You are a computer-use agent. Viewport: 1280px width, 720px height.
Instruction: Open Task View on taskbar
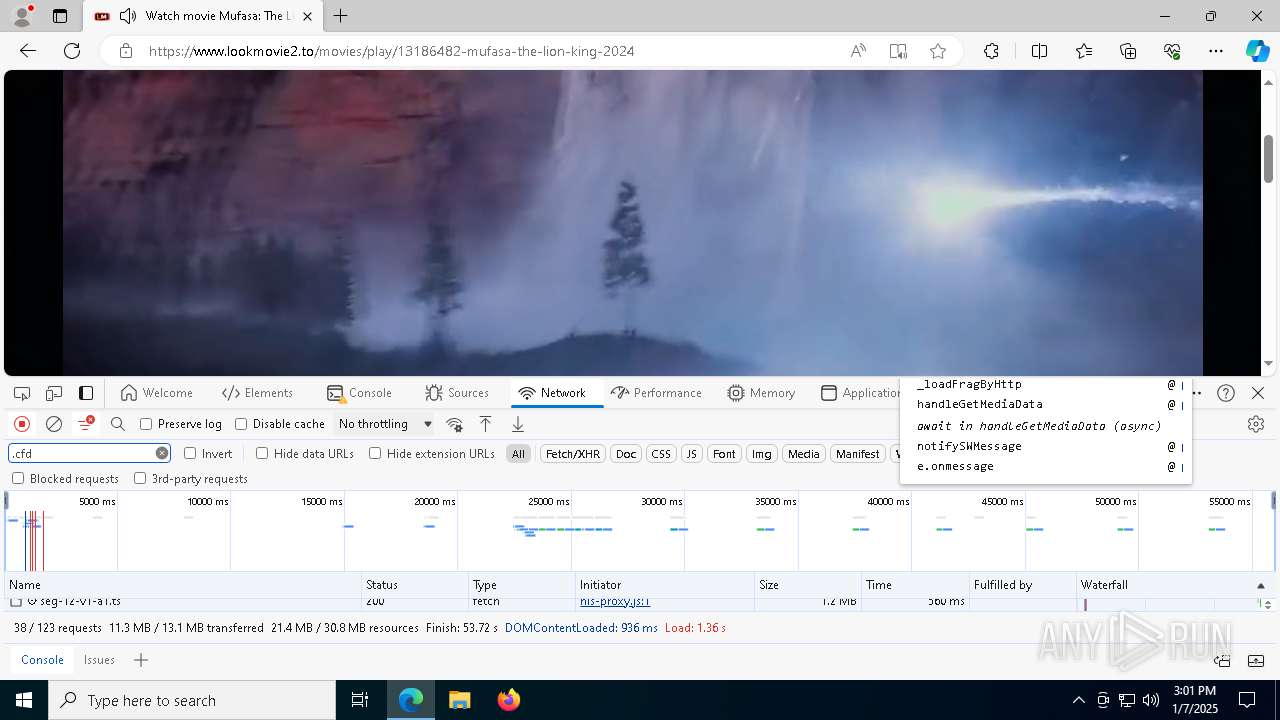pyautogui.click(x=360, y=700)
